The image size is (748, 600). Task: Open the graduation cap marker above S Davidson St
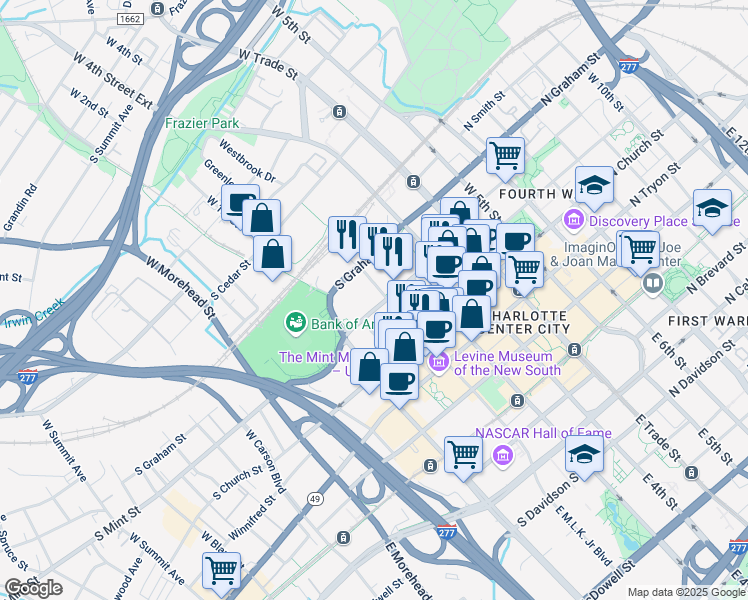(x=584, y=454)
